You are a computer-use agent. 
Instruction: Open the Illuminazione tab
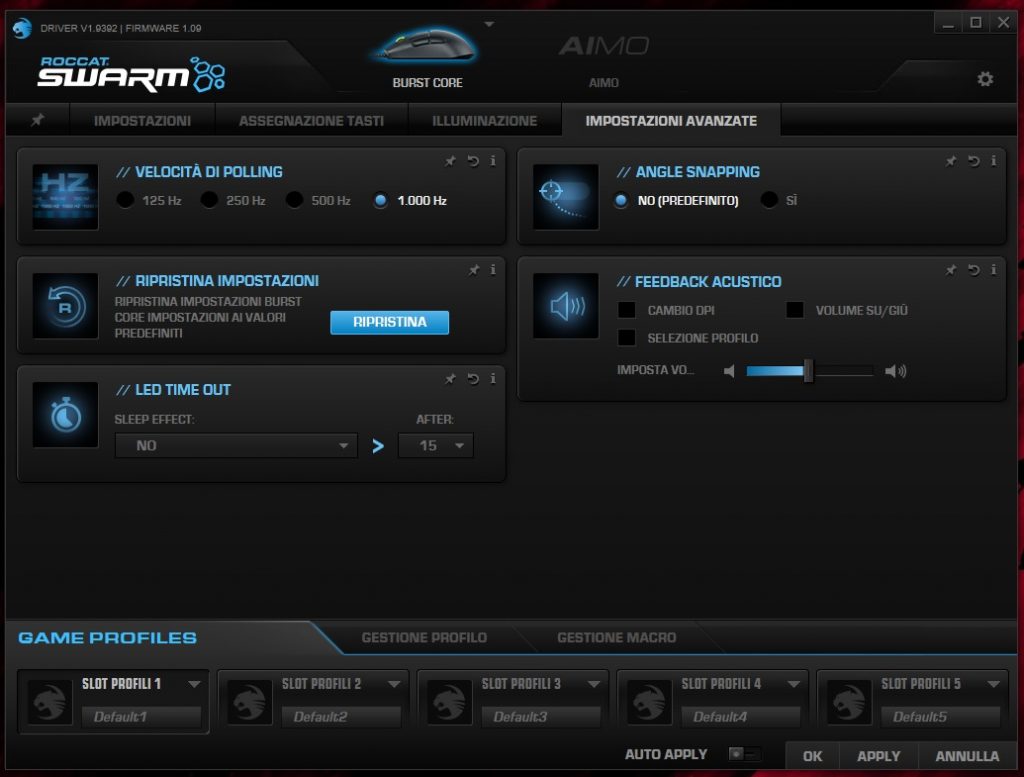click(485, 120)
